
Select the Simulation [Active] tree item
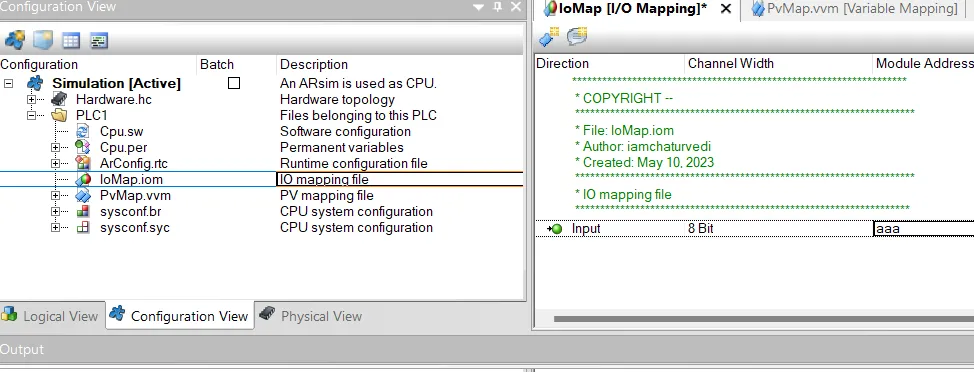tap(116, 83)
